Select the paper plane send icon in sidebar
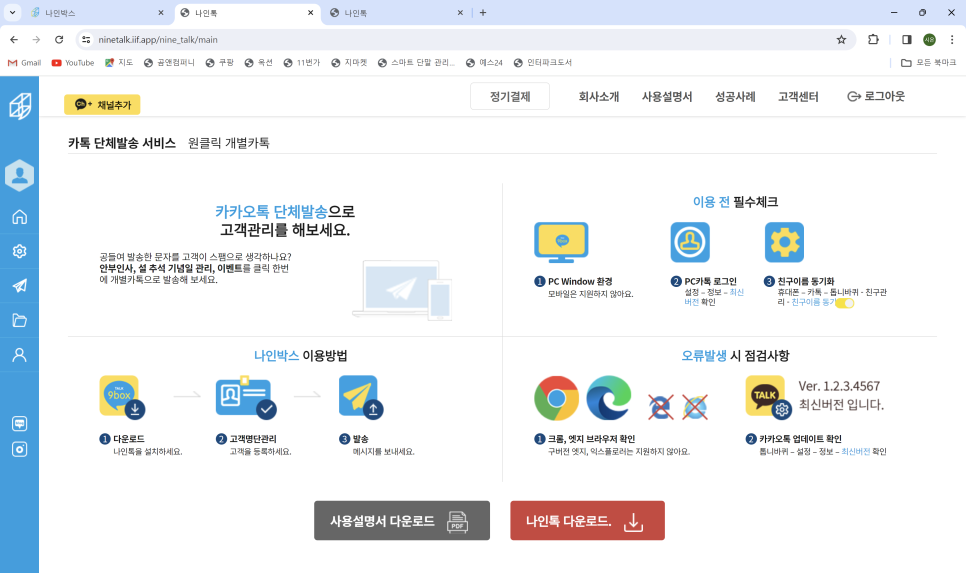This screenshot has width=966, height=573. click(x=20, y=286)
